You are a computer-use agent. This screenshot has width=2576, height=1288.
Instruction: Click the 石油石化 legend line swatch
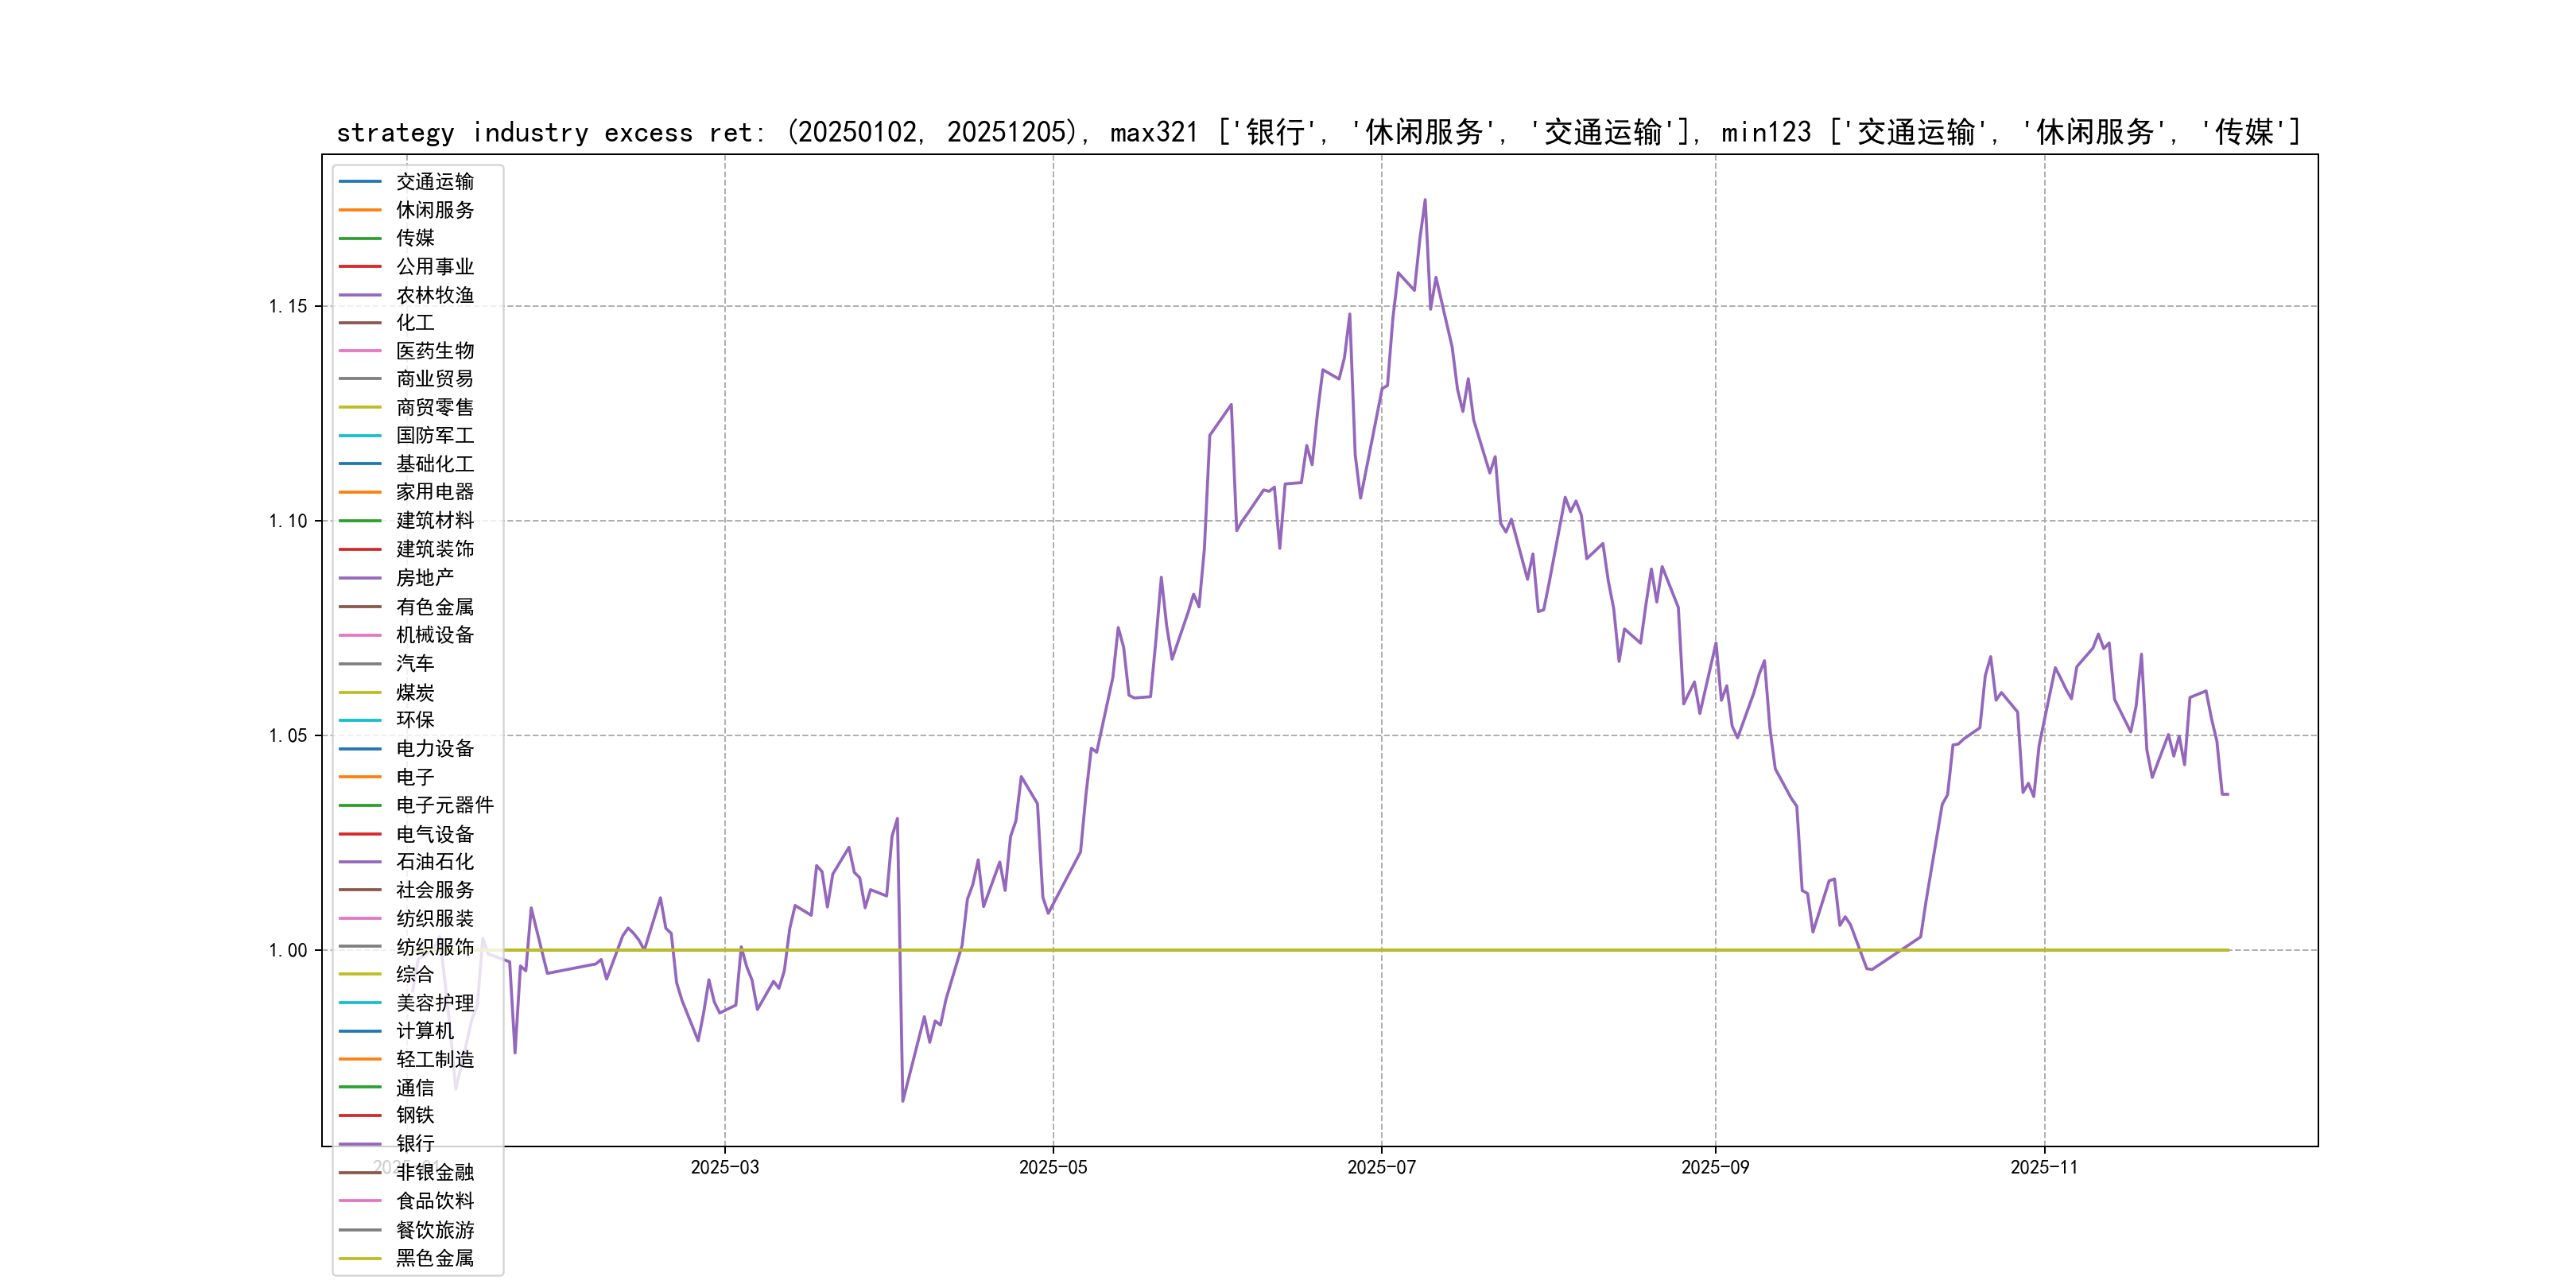360,862
